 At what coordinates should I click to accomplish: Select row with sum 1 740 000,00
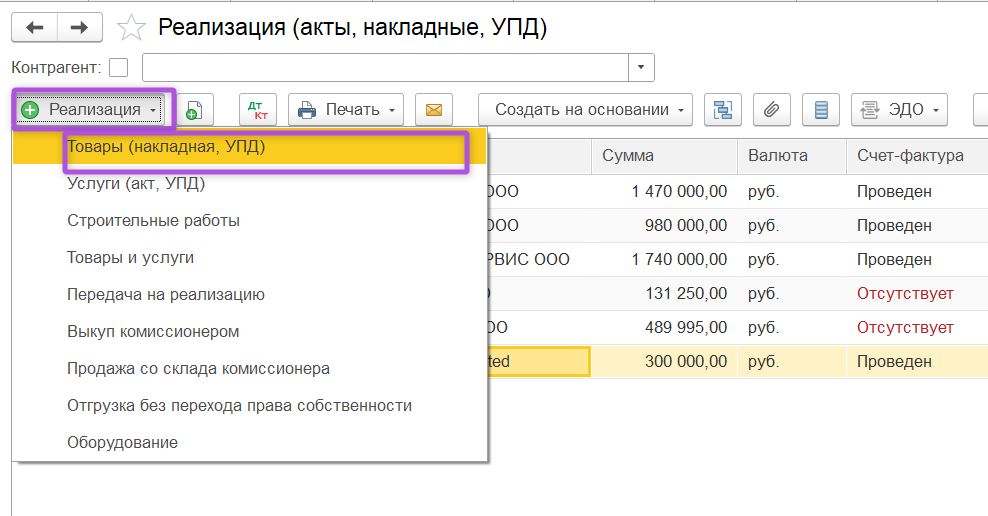click(737, 260)
